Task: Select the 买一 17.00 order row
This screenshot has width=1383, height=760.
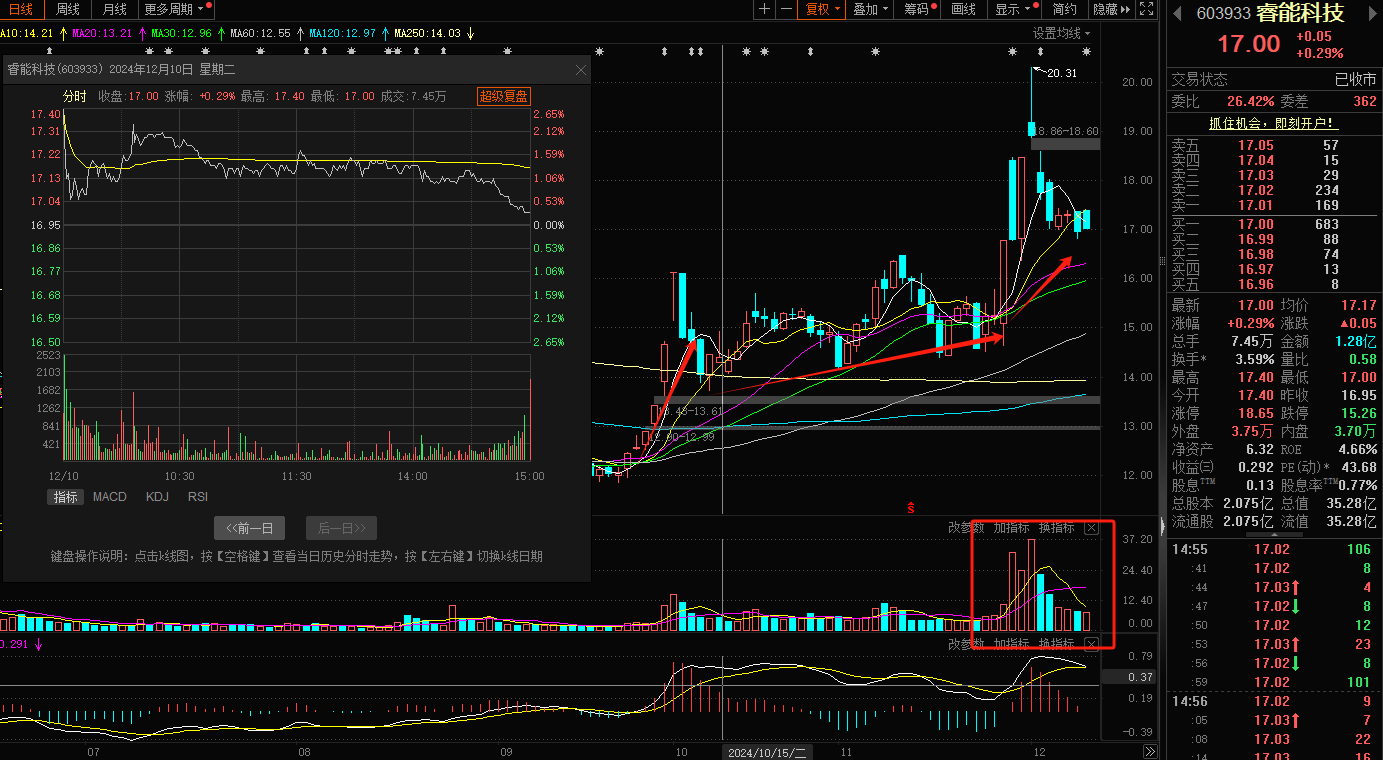Action: pyautogui.click(x=1274, y=224)
